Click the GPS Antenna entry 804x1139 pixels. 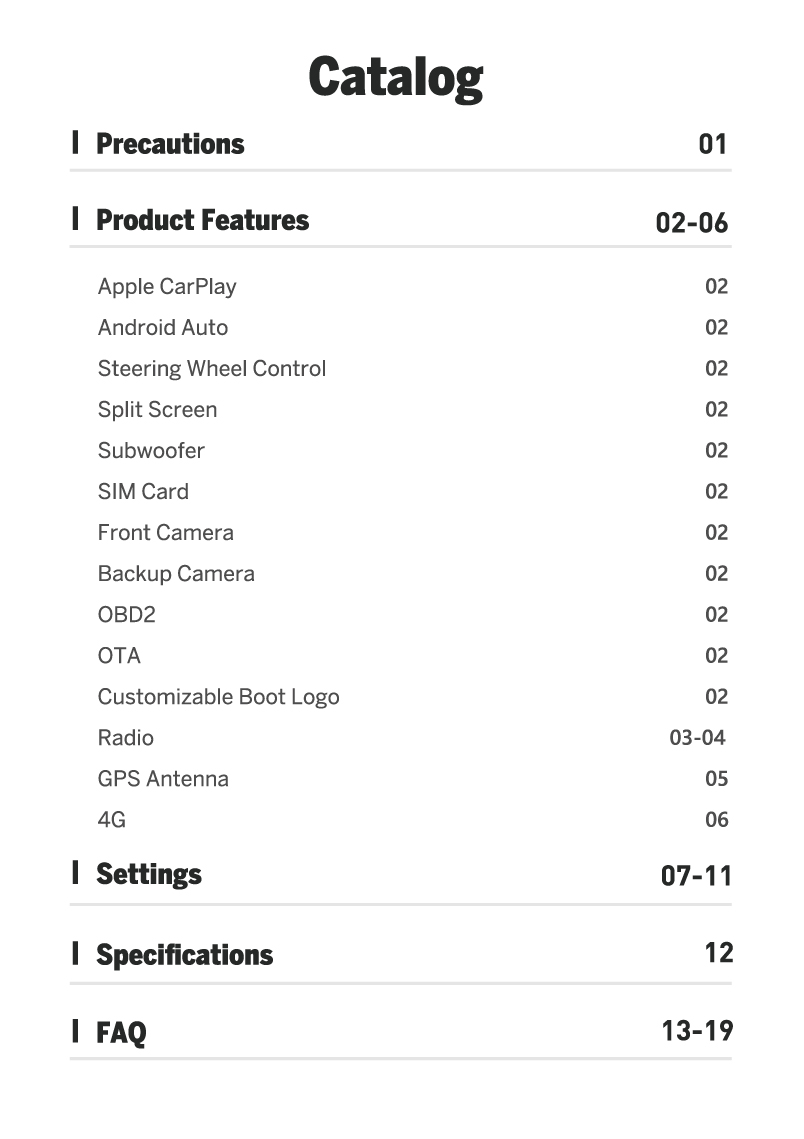163,779
